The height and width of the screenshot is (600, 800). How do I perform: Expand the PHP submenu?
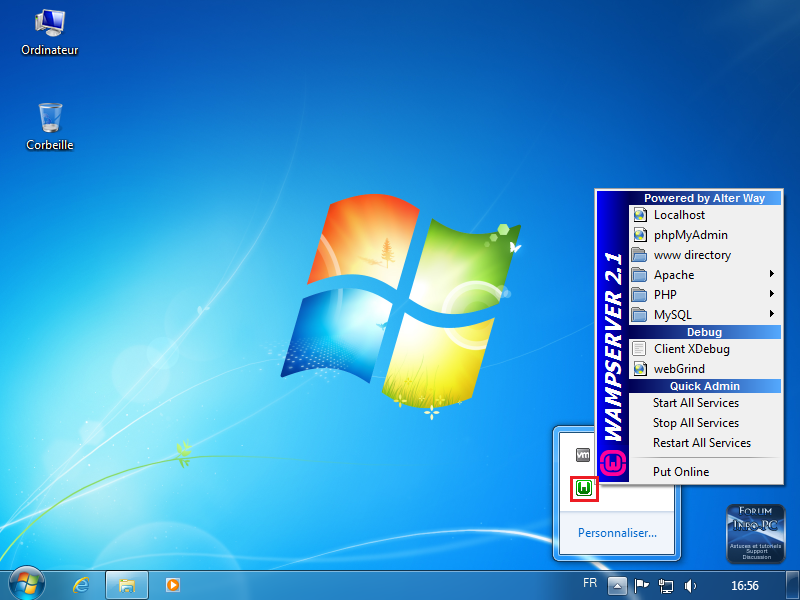pos(706,294)
